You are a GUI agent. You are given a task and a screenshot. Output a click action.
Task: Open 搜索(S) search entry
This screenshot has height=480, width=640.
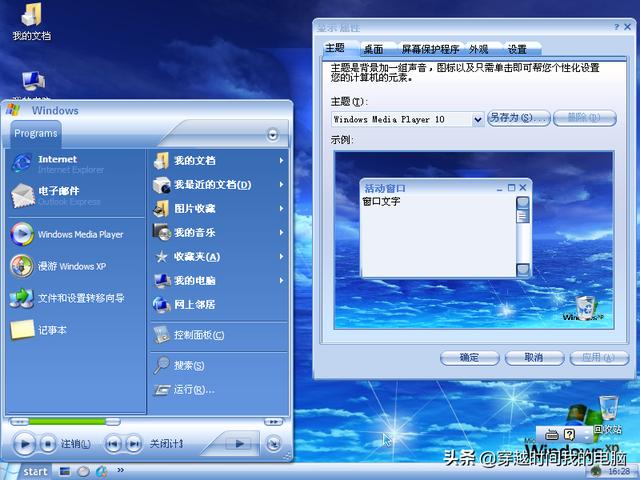tap(219, 365)
